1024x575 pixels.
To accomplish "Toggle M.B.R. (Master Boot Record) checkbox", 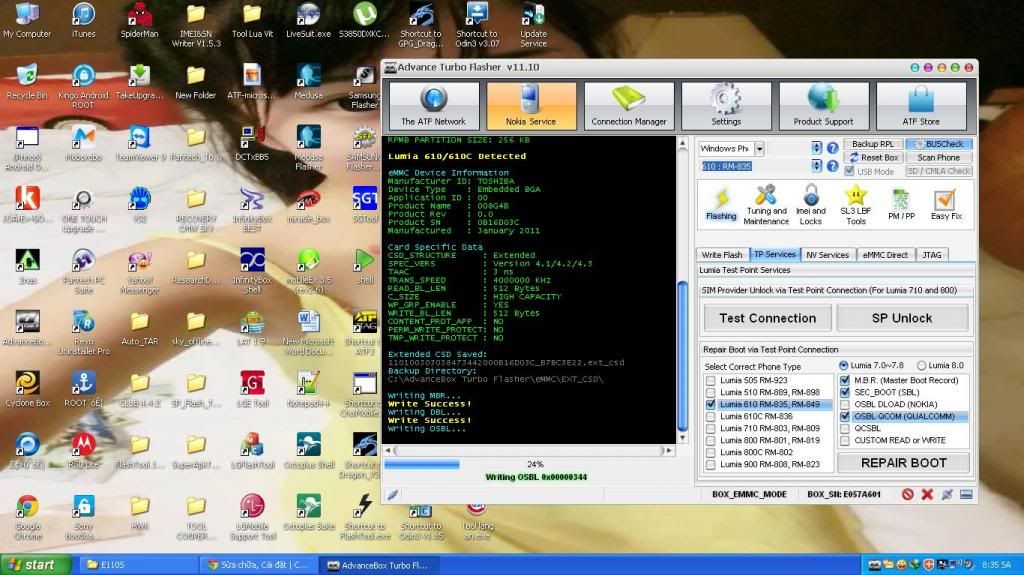I will [x=844, y=380].
